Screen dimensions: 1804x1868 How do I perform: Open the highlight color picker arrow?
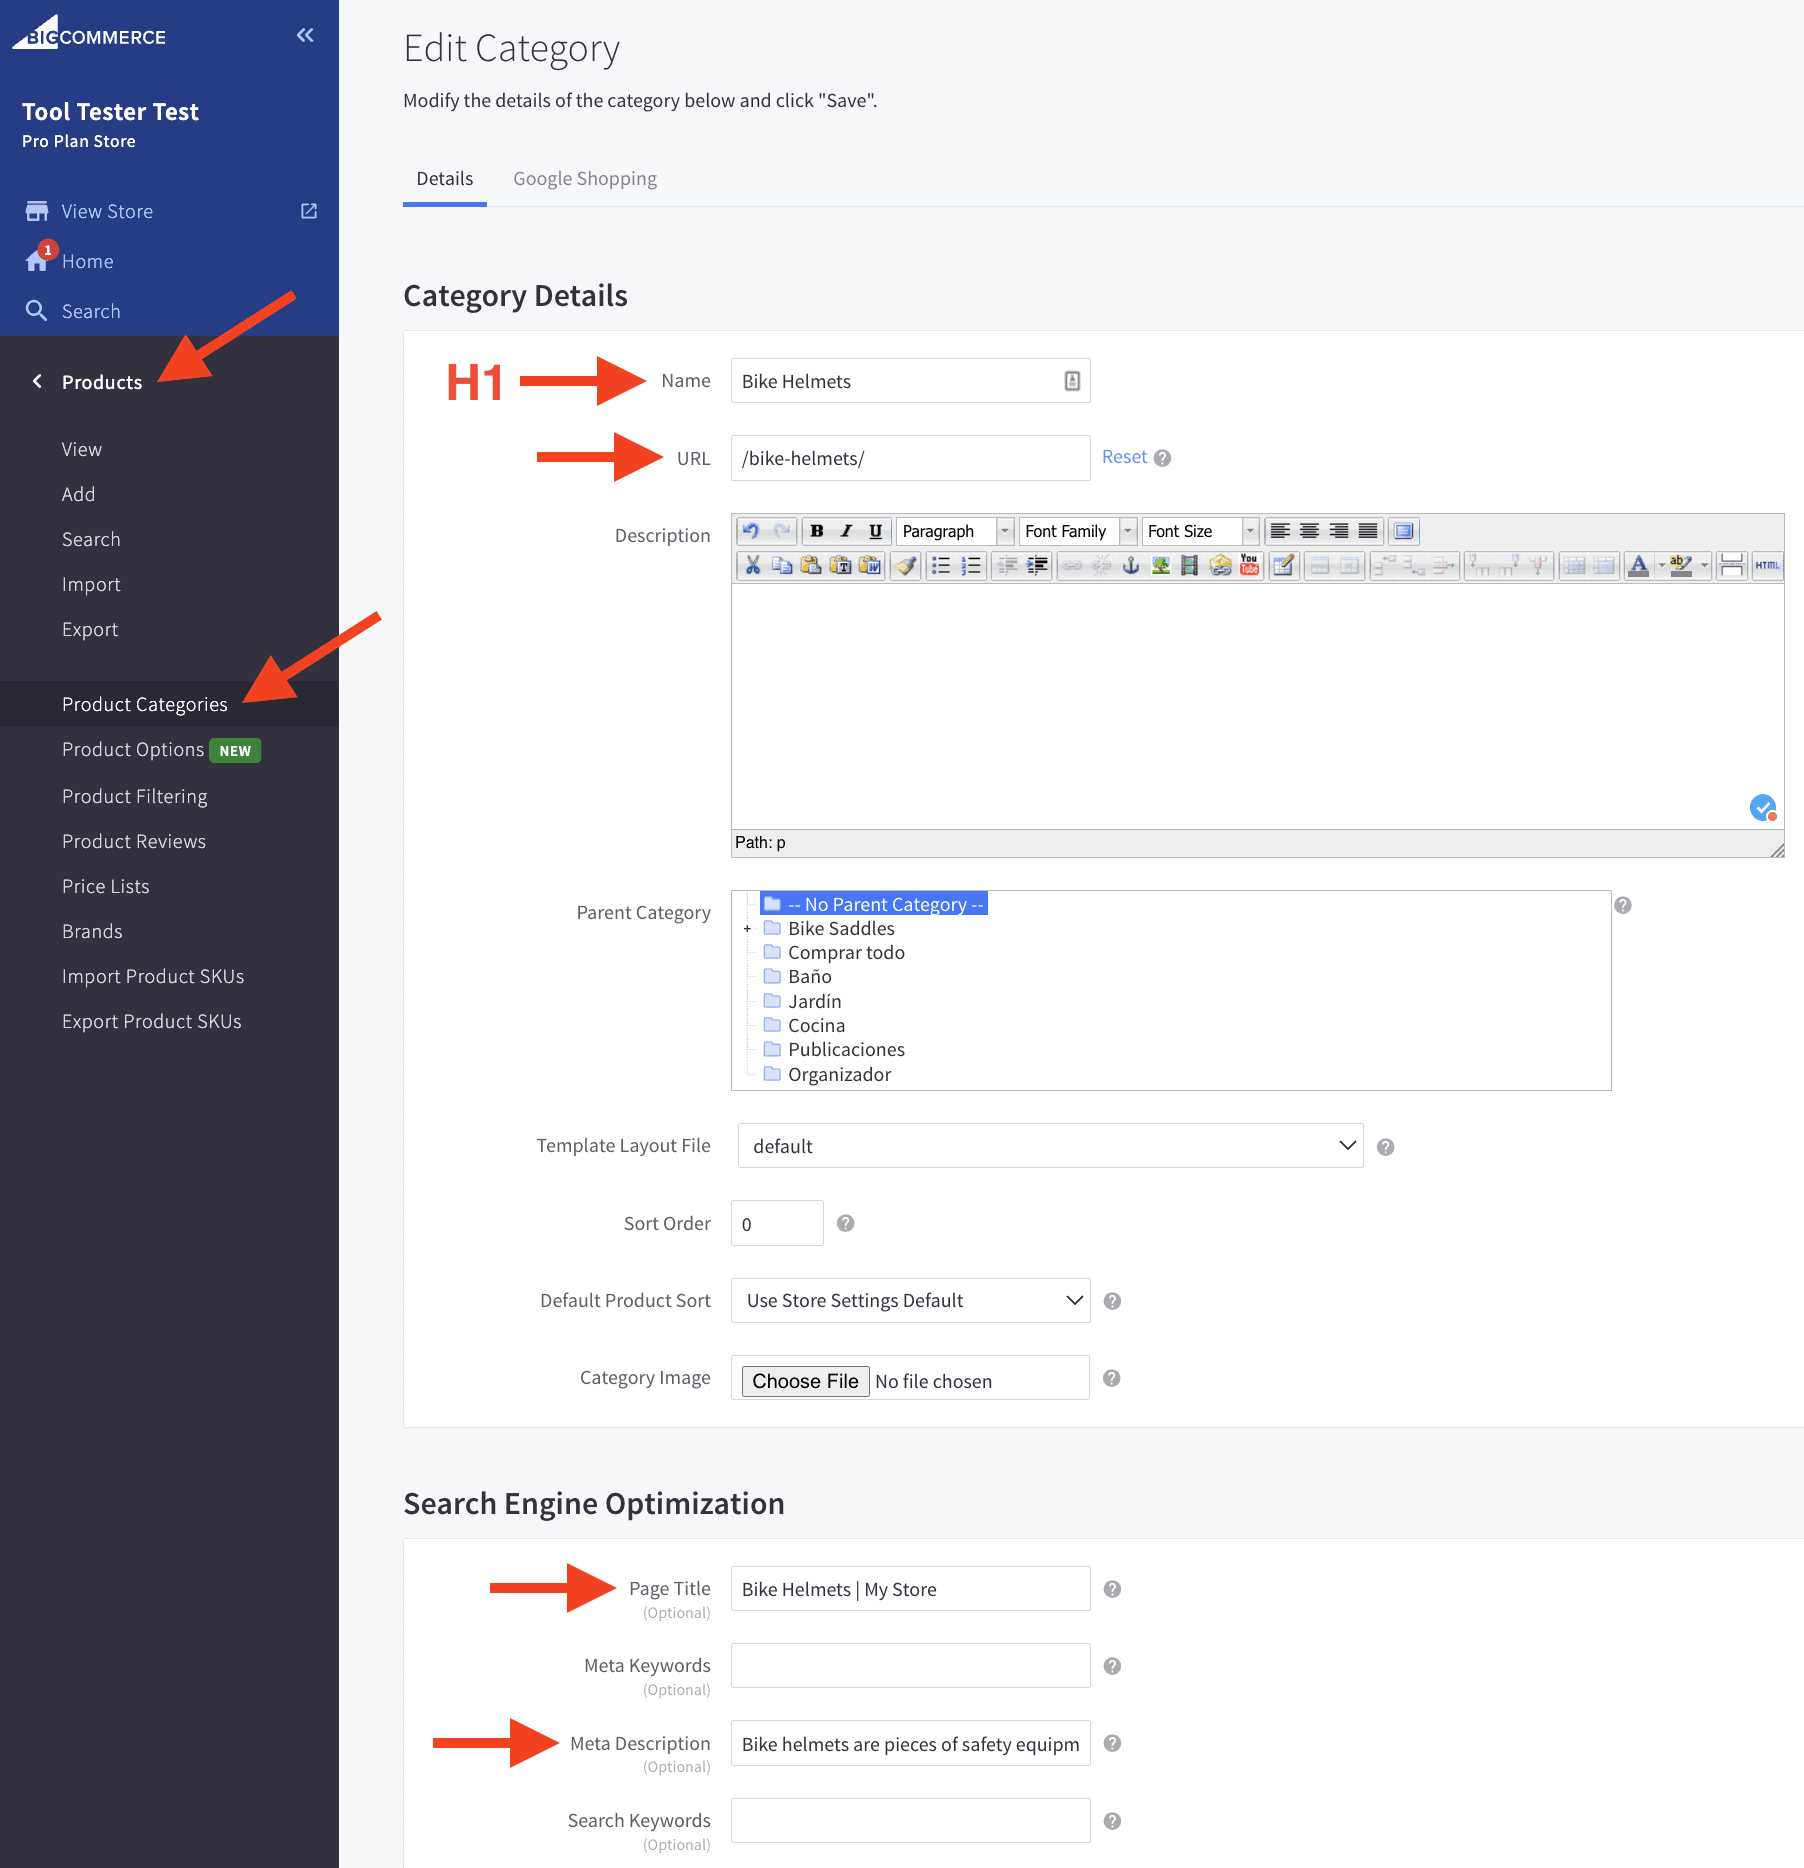1704,566
